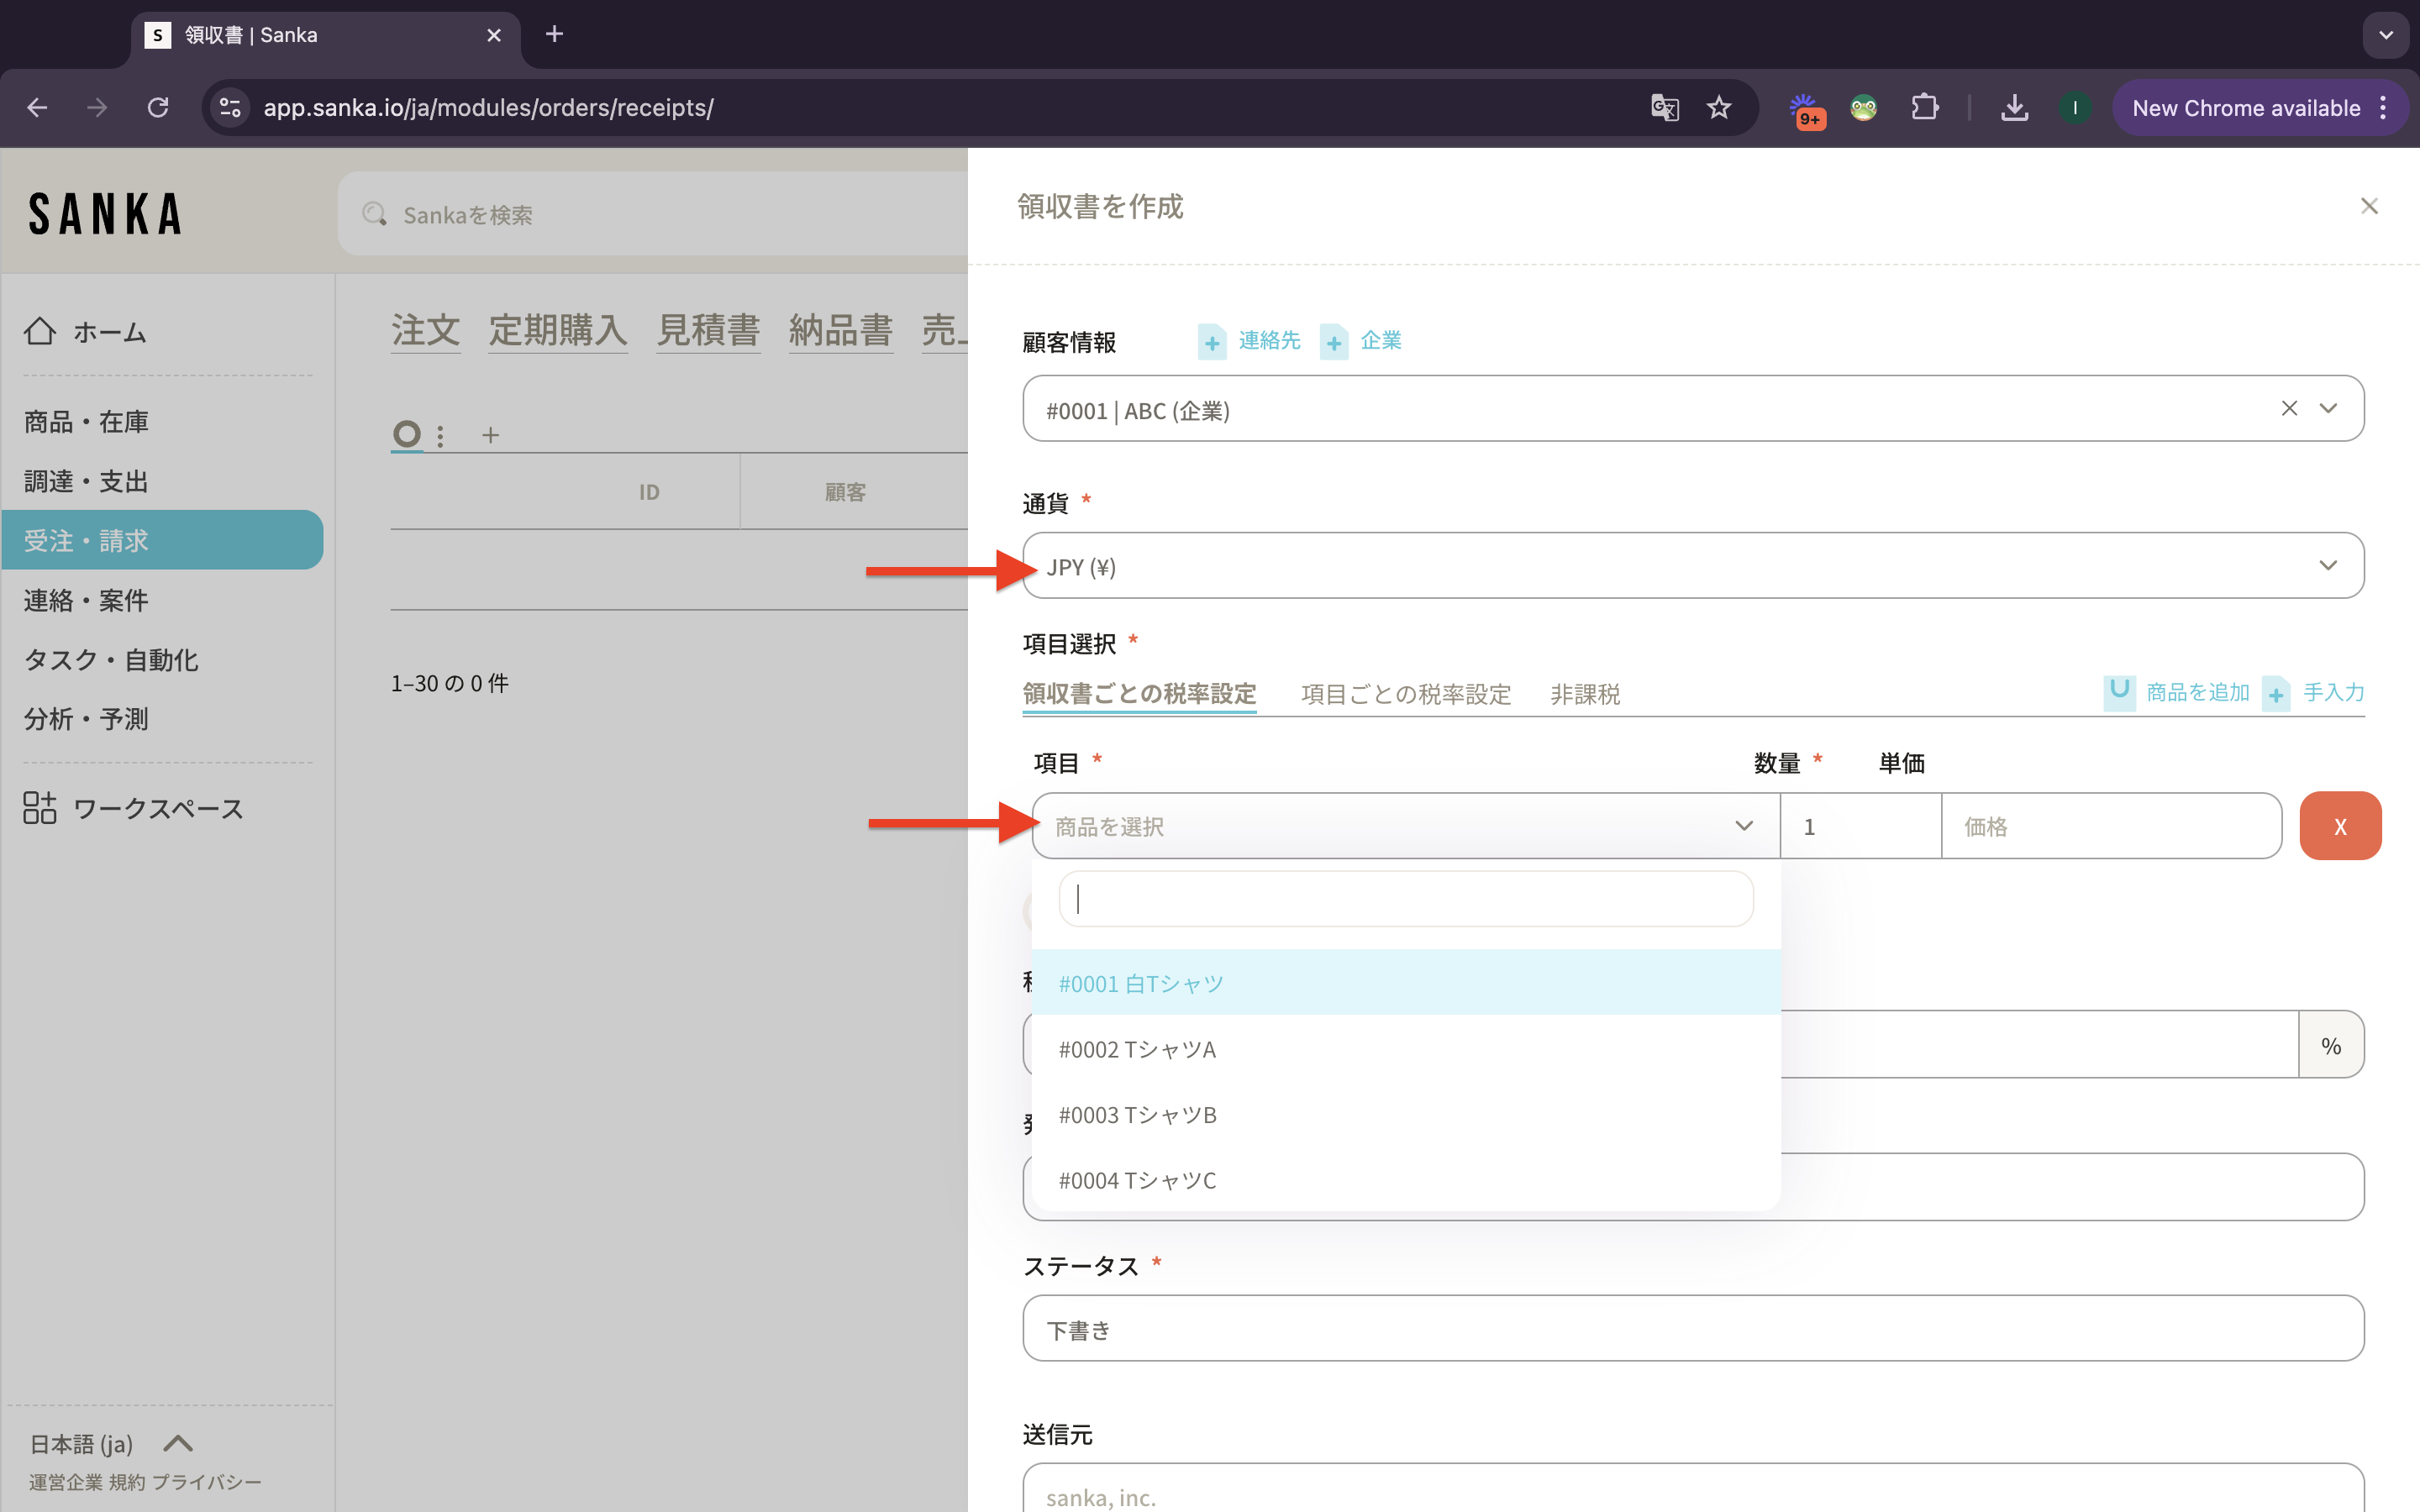
Task: Switch to 項目ごとの税率設定 tab
Action: point(1405,694)
